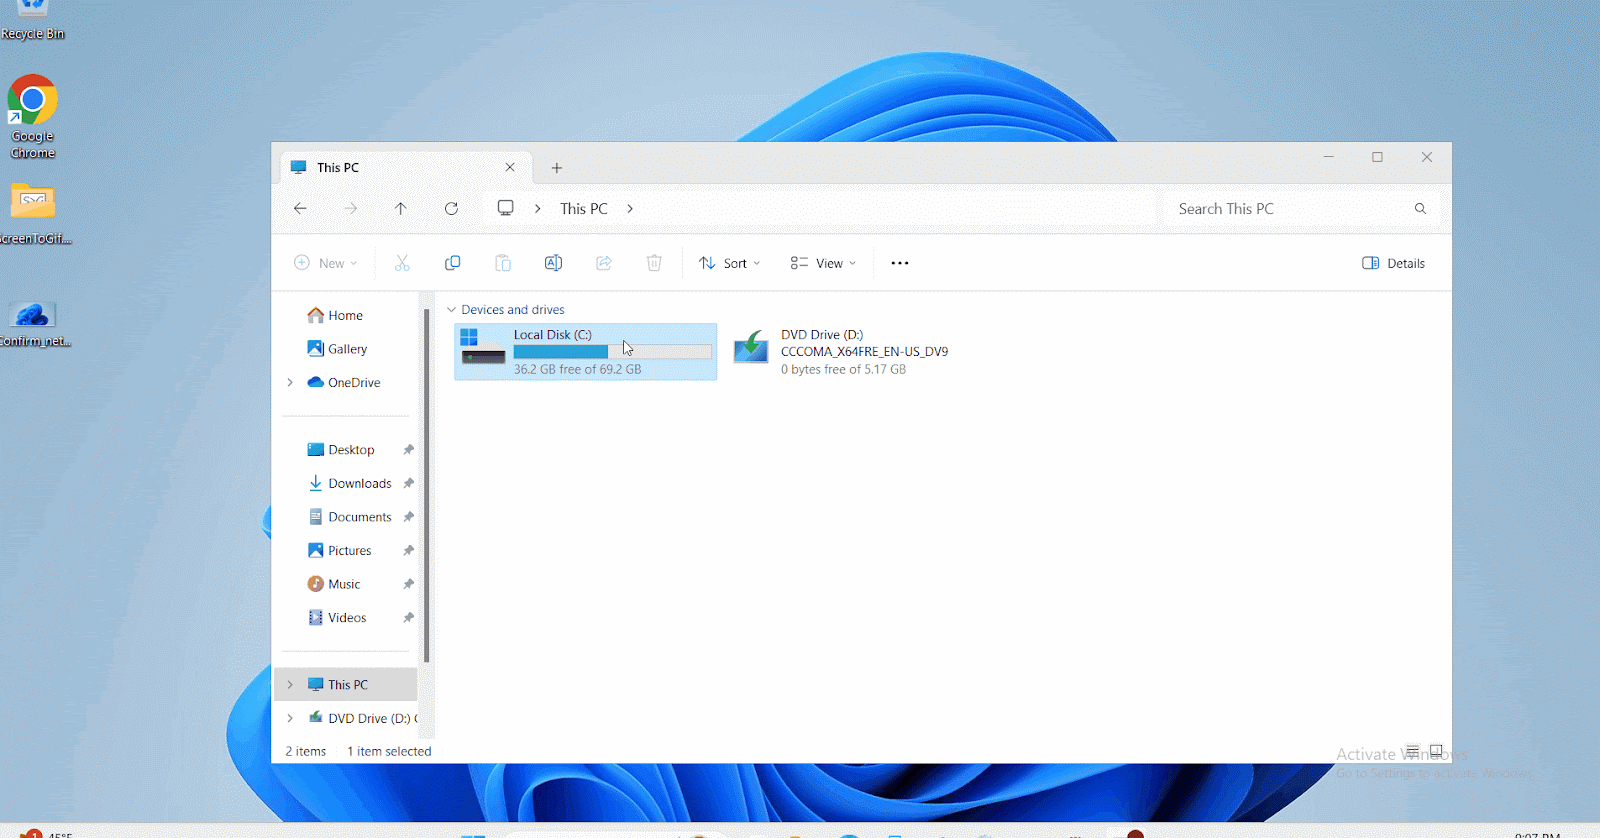This screenshot has height=838, width=1600.
Task: Select the Local Disk (C:) drive icon
Action: point(483,347)
